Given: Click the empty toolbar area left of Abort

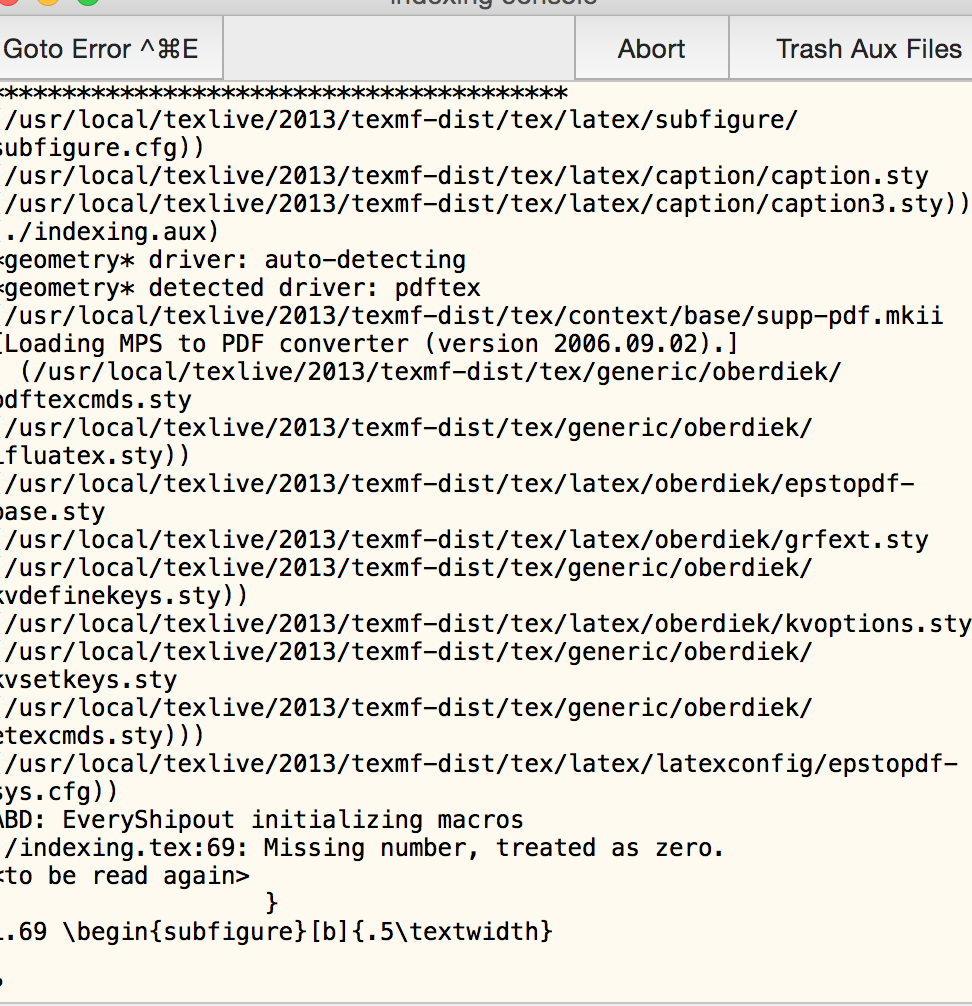Looking at the screenshot, I should 398,49.
